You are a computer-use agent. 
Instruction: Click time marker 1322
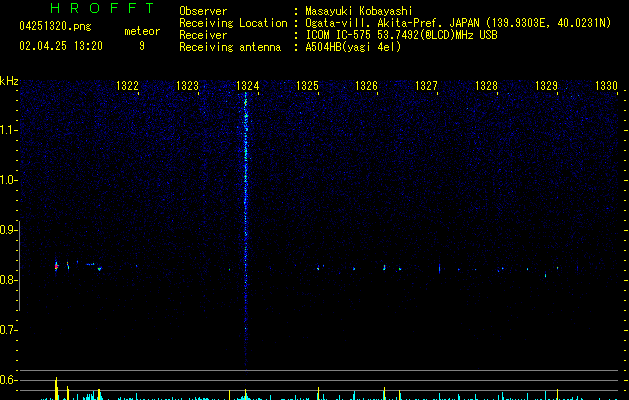[x=127, y=86]
